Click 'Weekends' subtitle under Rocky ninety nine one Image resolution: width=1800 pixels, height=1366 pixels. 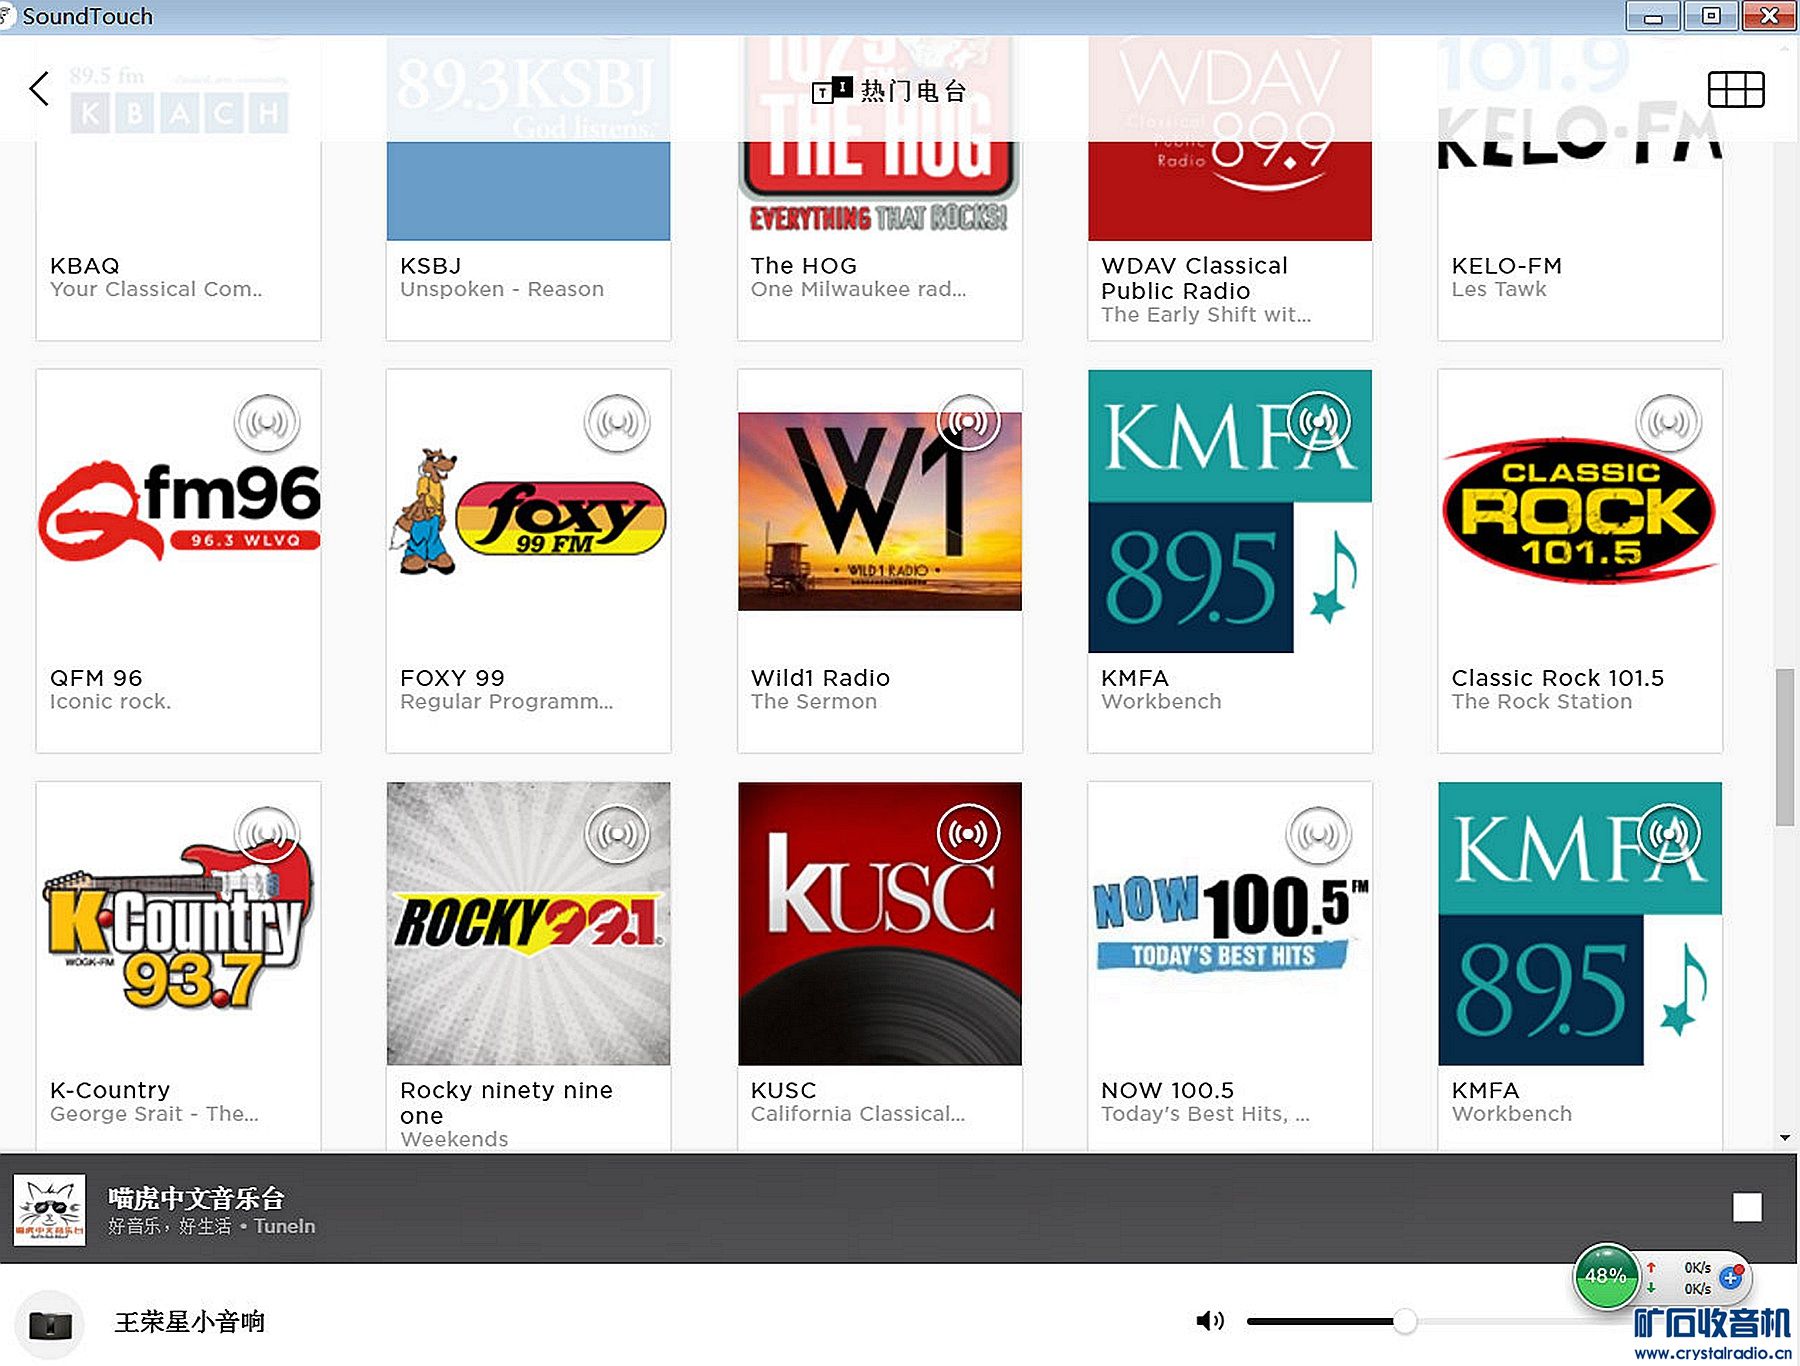pos(454,1139)
